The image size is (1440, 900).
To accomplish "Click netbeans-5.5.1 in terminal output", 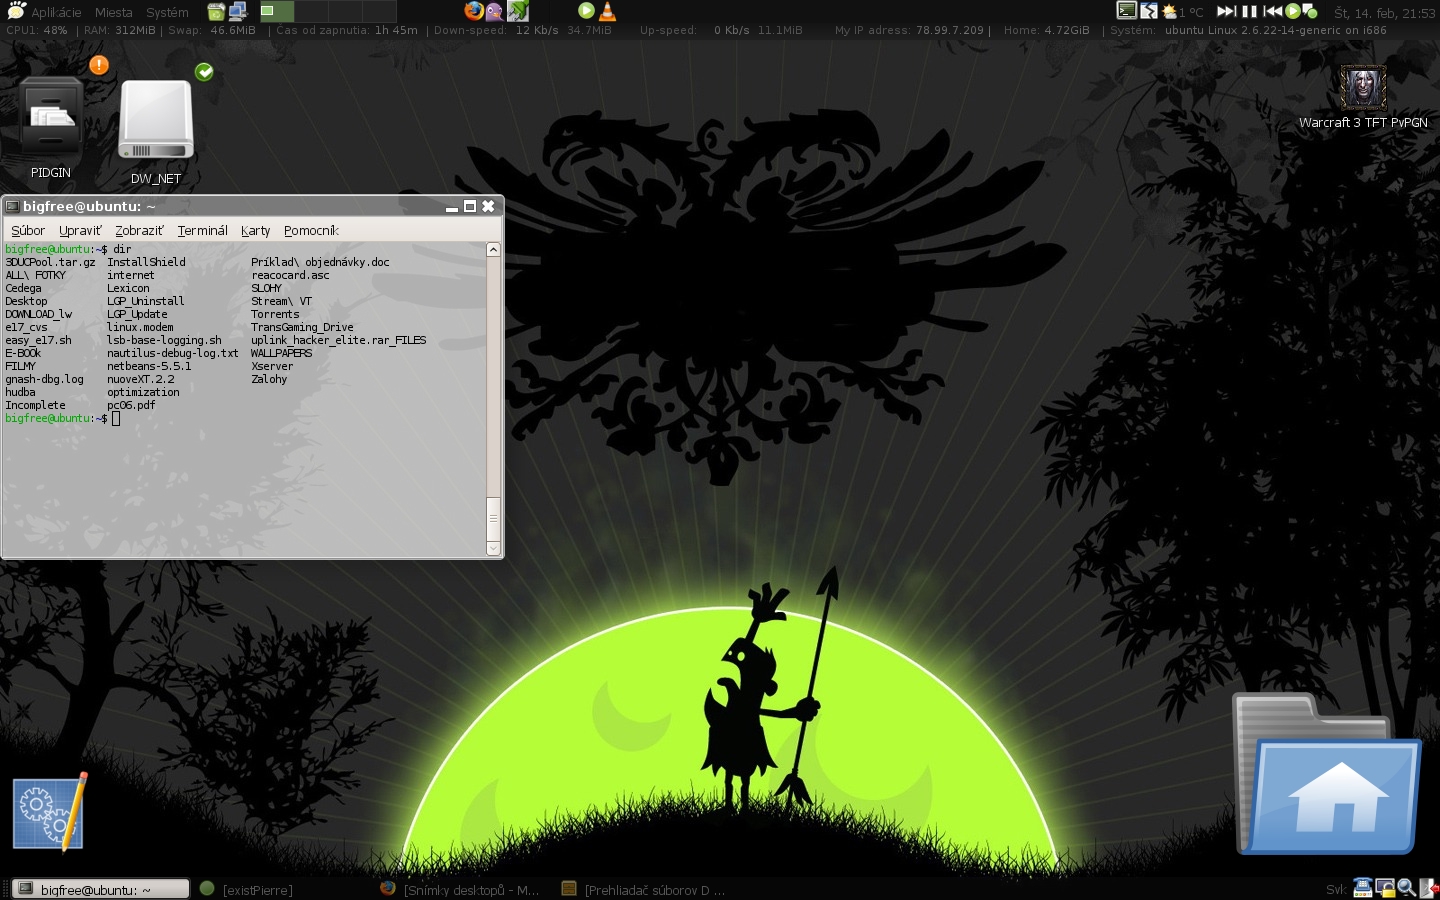I will pyautogui.click(x=149, y=366).
